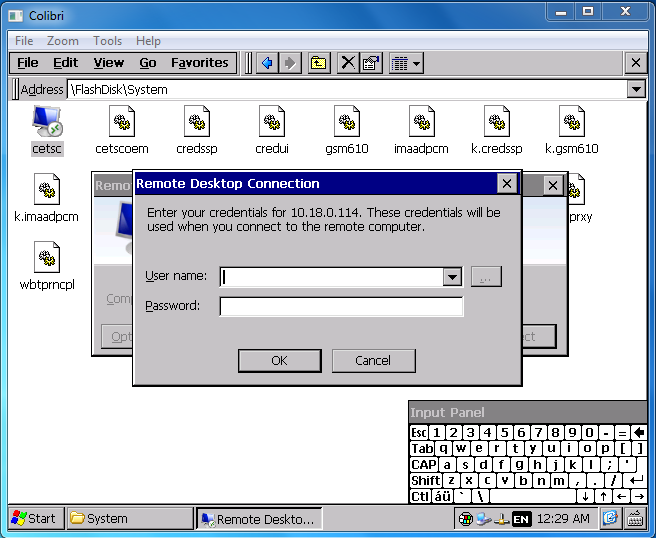
Task: Select the credssp file icon
Action: (197, 130)
